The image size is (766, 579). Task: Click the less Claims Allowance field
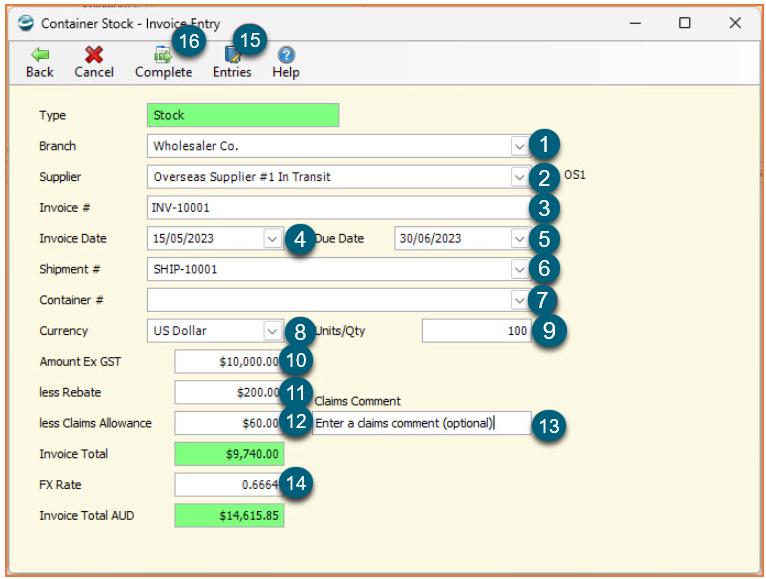tap(229, 423)
